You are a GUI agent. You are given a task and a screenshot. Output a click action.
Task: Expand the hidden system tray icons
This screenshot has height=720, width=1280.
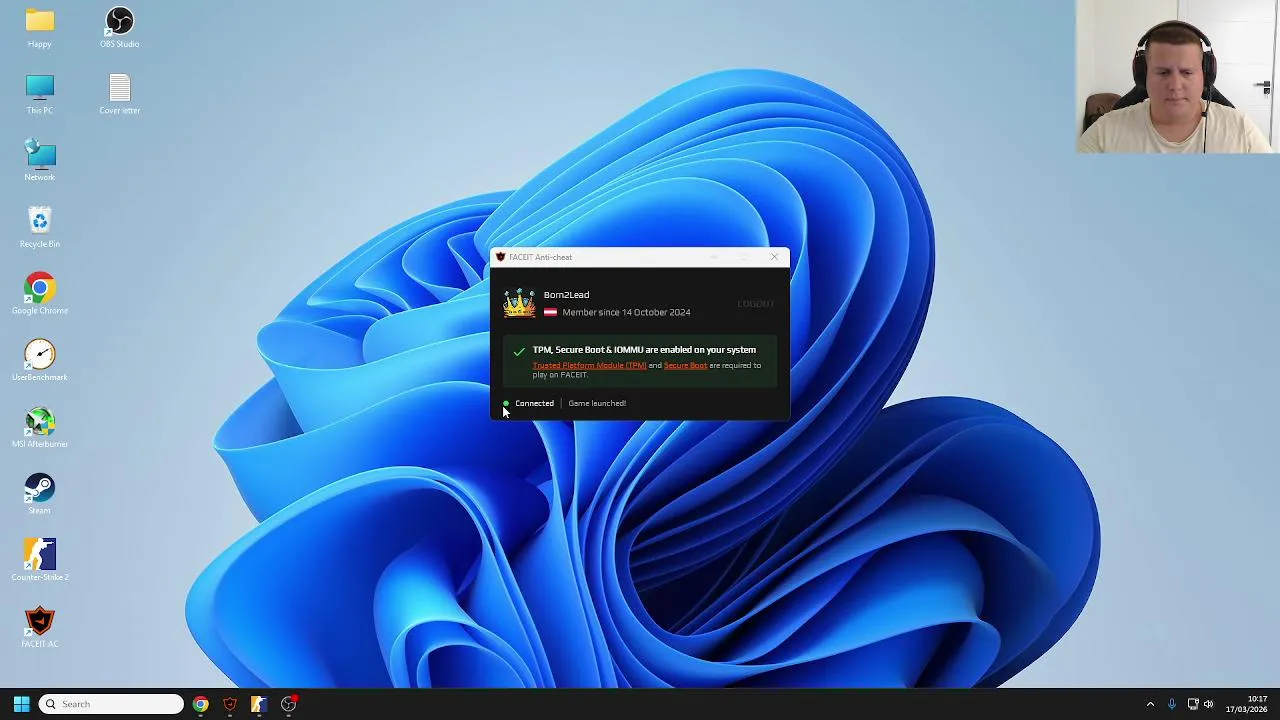tap(1150, 704)
